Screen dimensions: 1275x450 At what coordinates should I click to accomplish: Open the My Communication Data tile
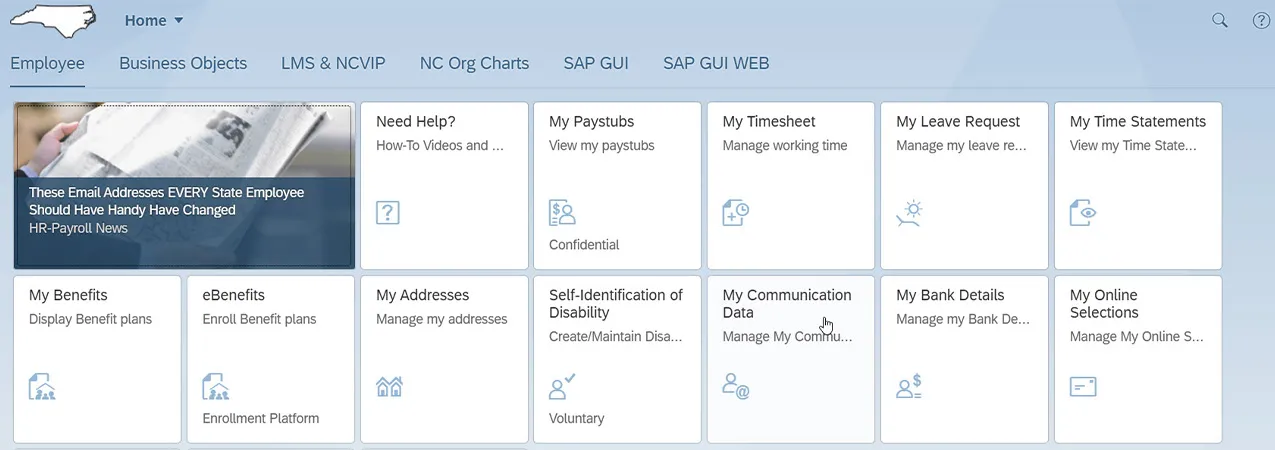[790, 358]
